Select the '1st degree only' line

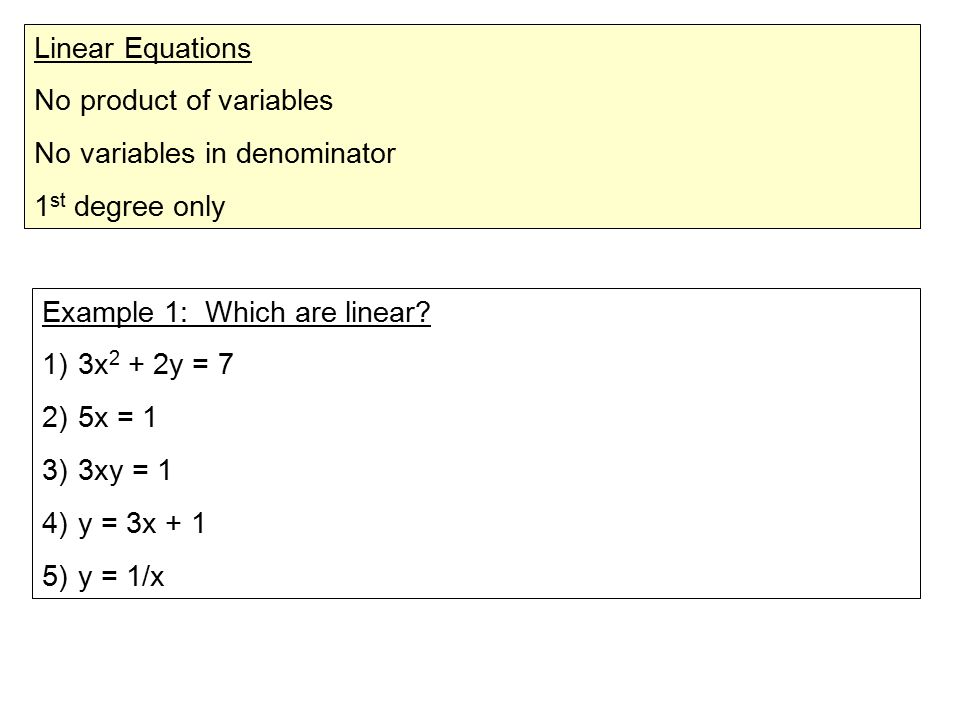(x=130, y=206)
